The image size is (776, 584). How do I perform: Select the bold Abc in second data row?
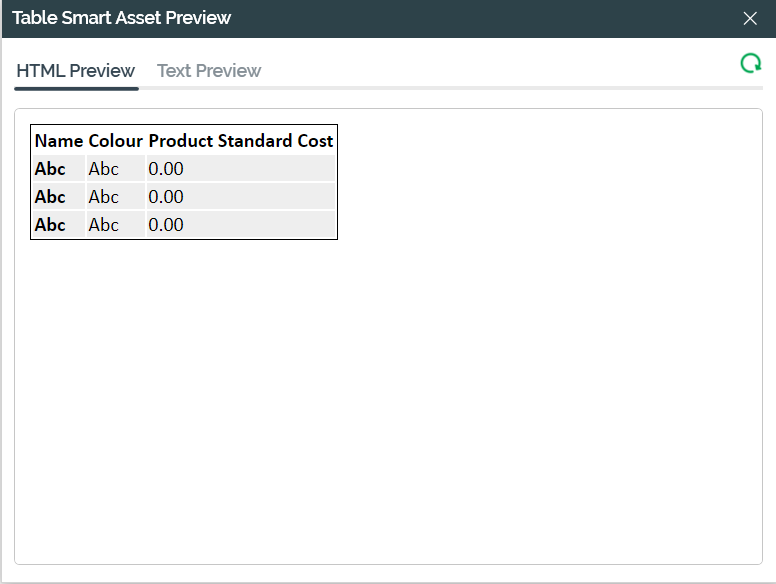(x=51, y=197)
